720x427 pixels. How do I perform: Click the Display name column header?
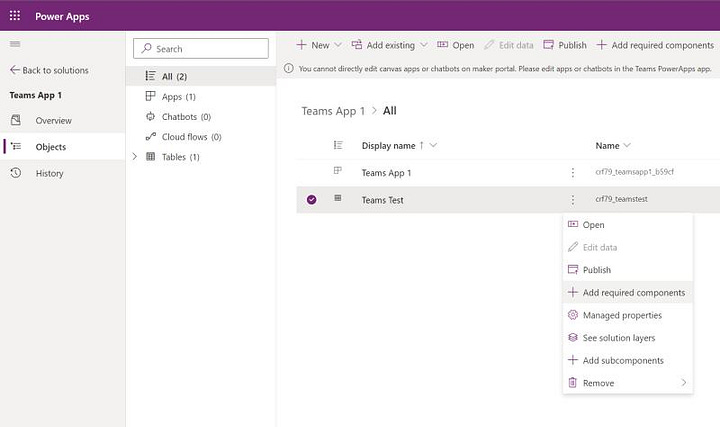[x=388, y=145]
